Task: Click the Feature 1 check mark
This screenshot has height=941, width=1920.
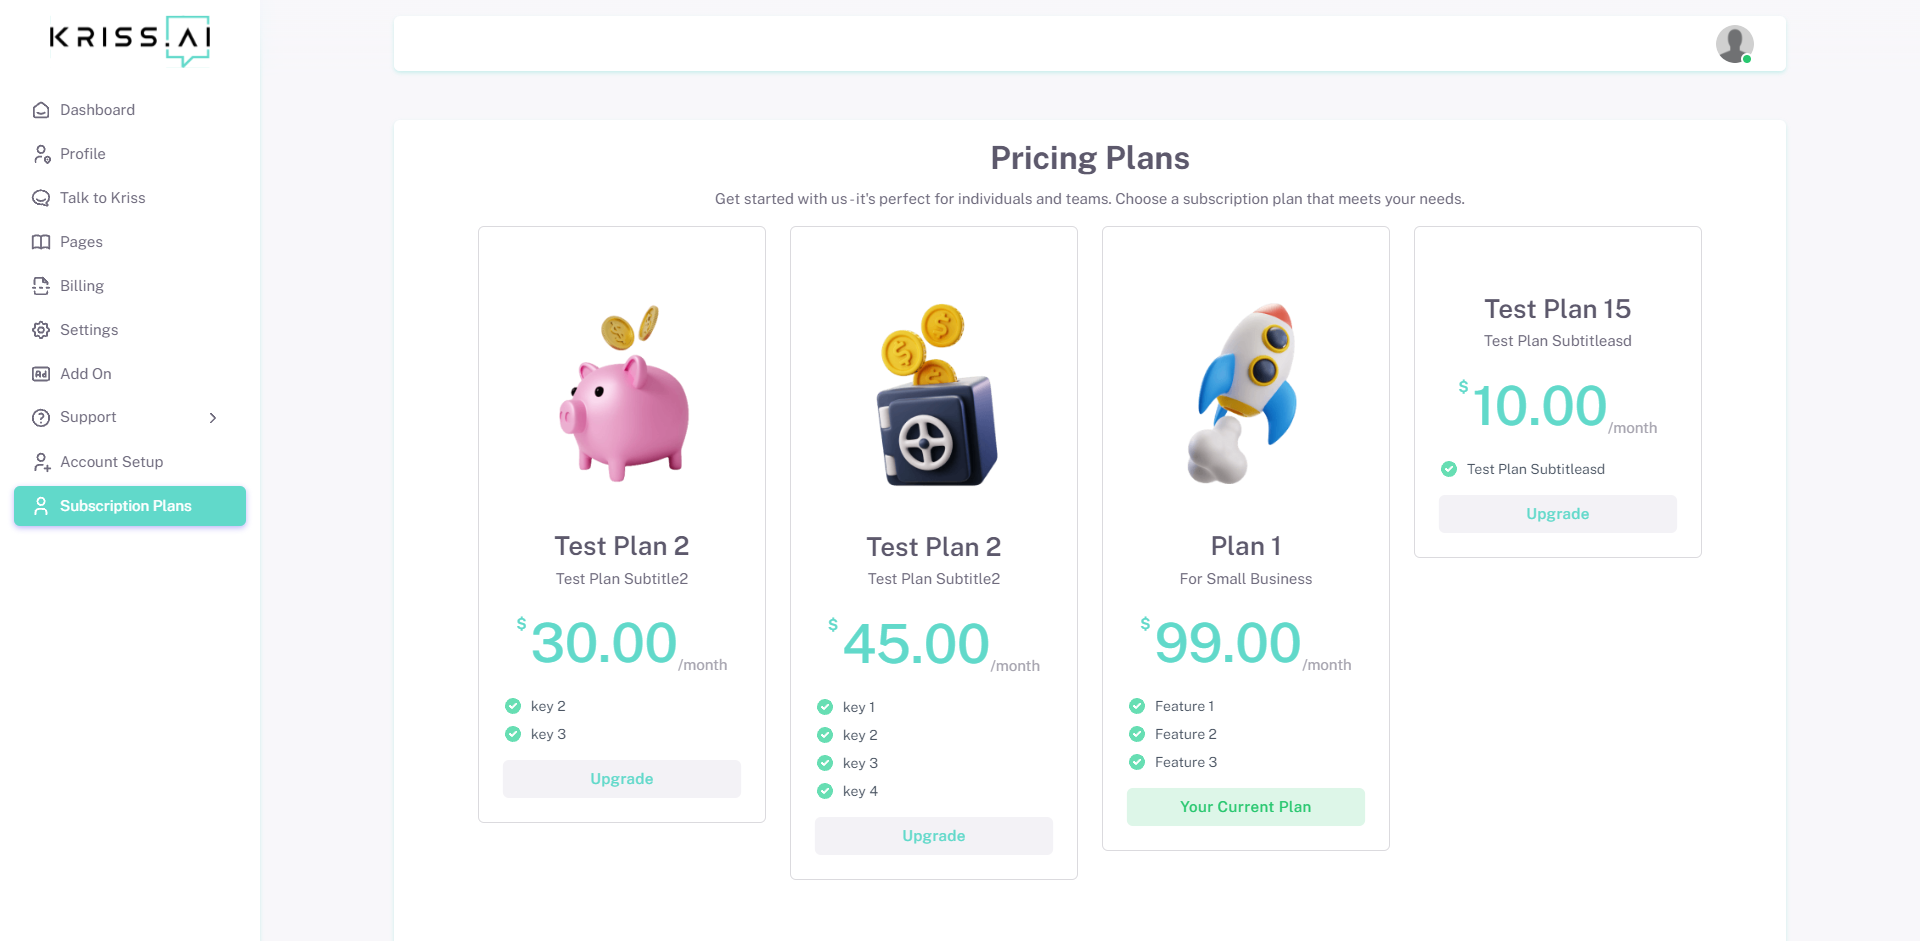Action: 1137,706
